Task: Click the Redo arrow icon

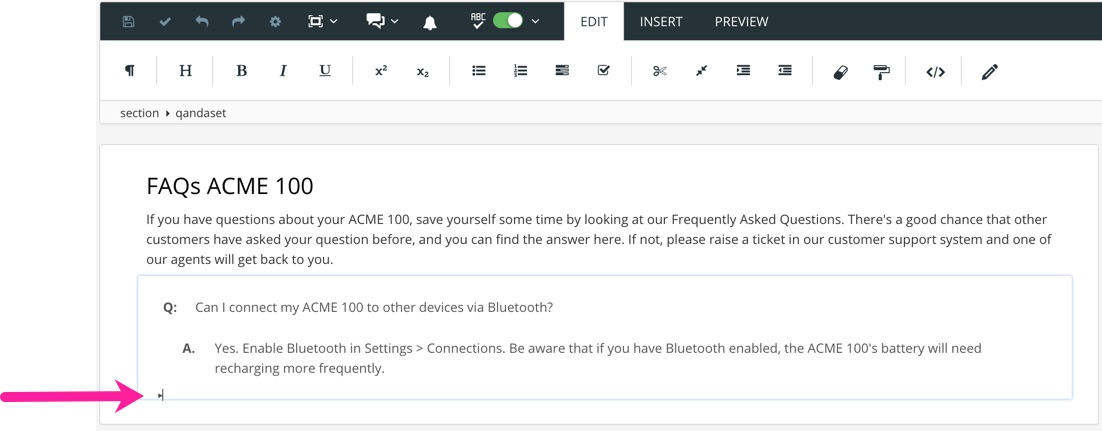Action: tap(238, 21)
